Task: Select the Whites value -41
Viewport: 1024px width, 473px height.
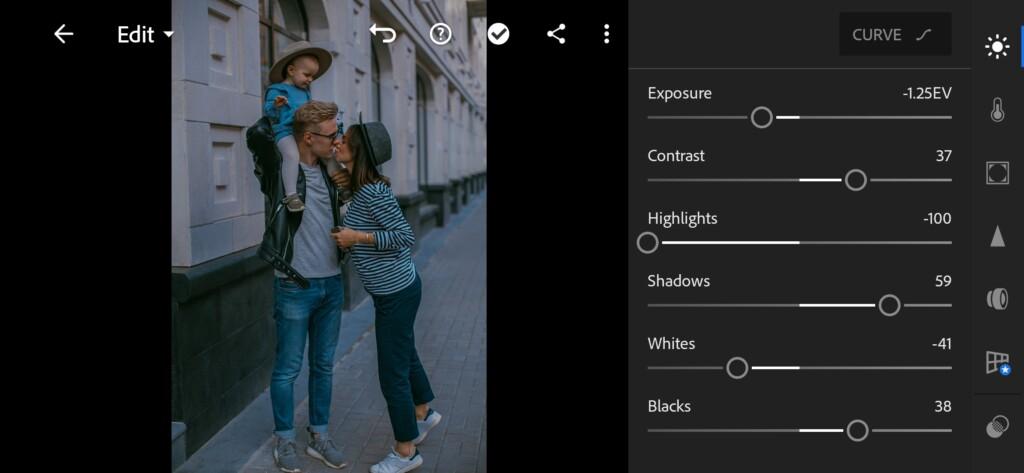Action: pyautogui.click(x=942, y=344)
